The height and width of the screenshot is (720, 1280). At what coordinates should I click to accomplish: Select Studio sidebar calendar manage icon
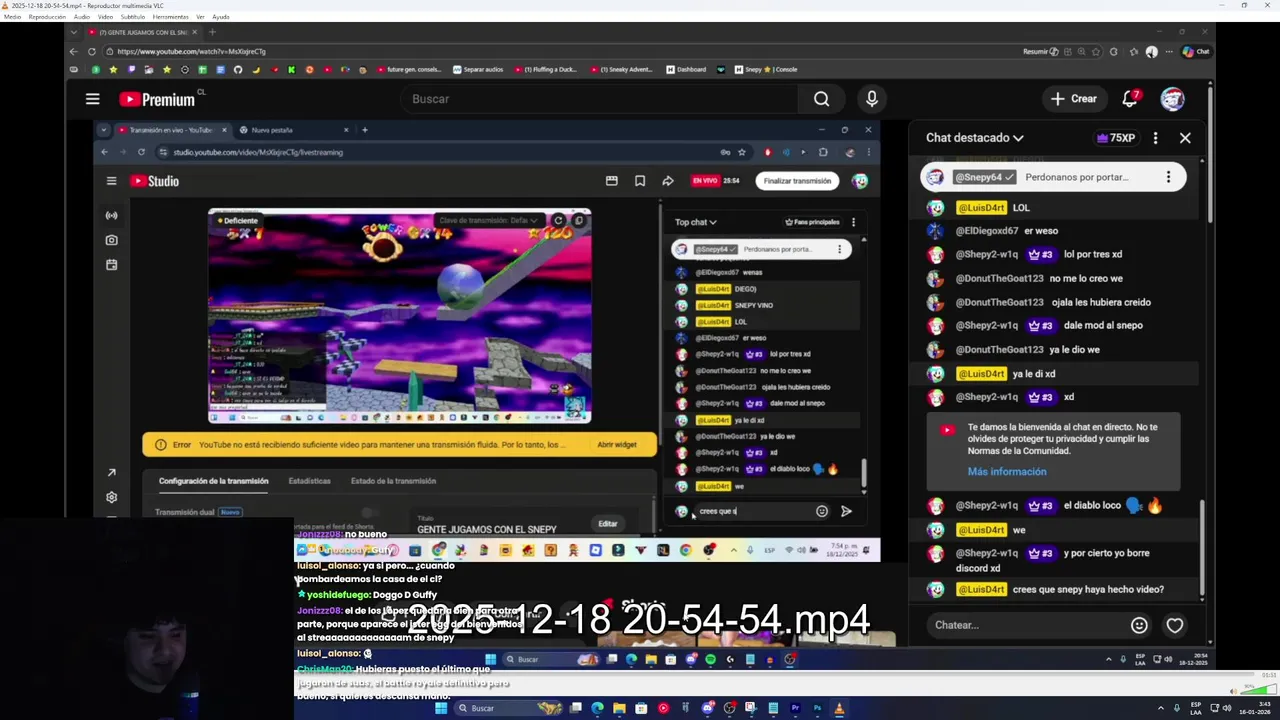click(x=111, y=265)
